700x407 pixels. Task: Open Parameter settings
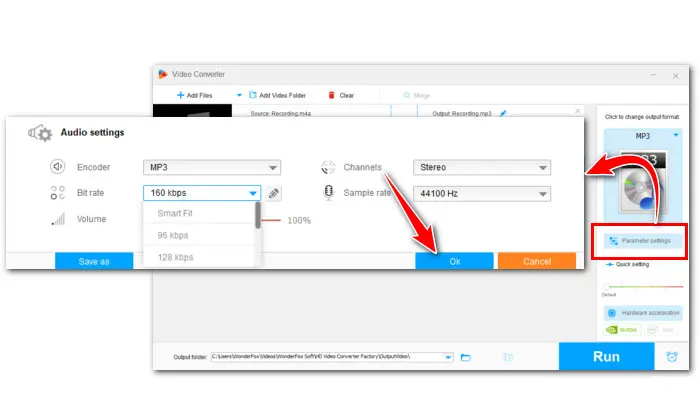(643, 241)
